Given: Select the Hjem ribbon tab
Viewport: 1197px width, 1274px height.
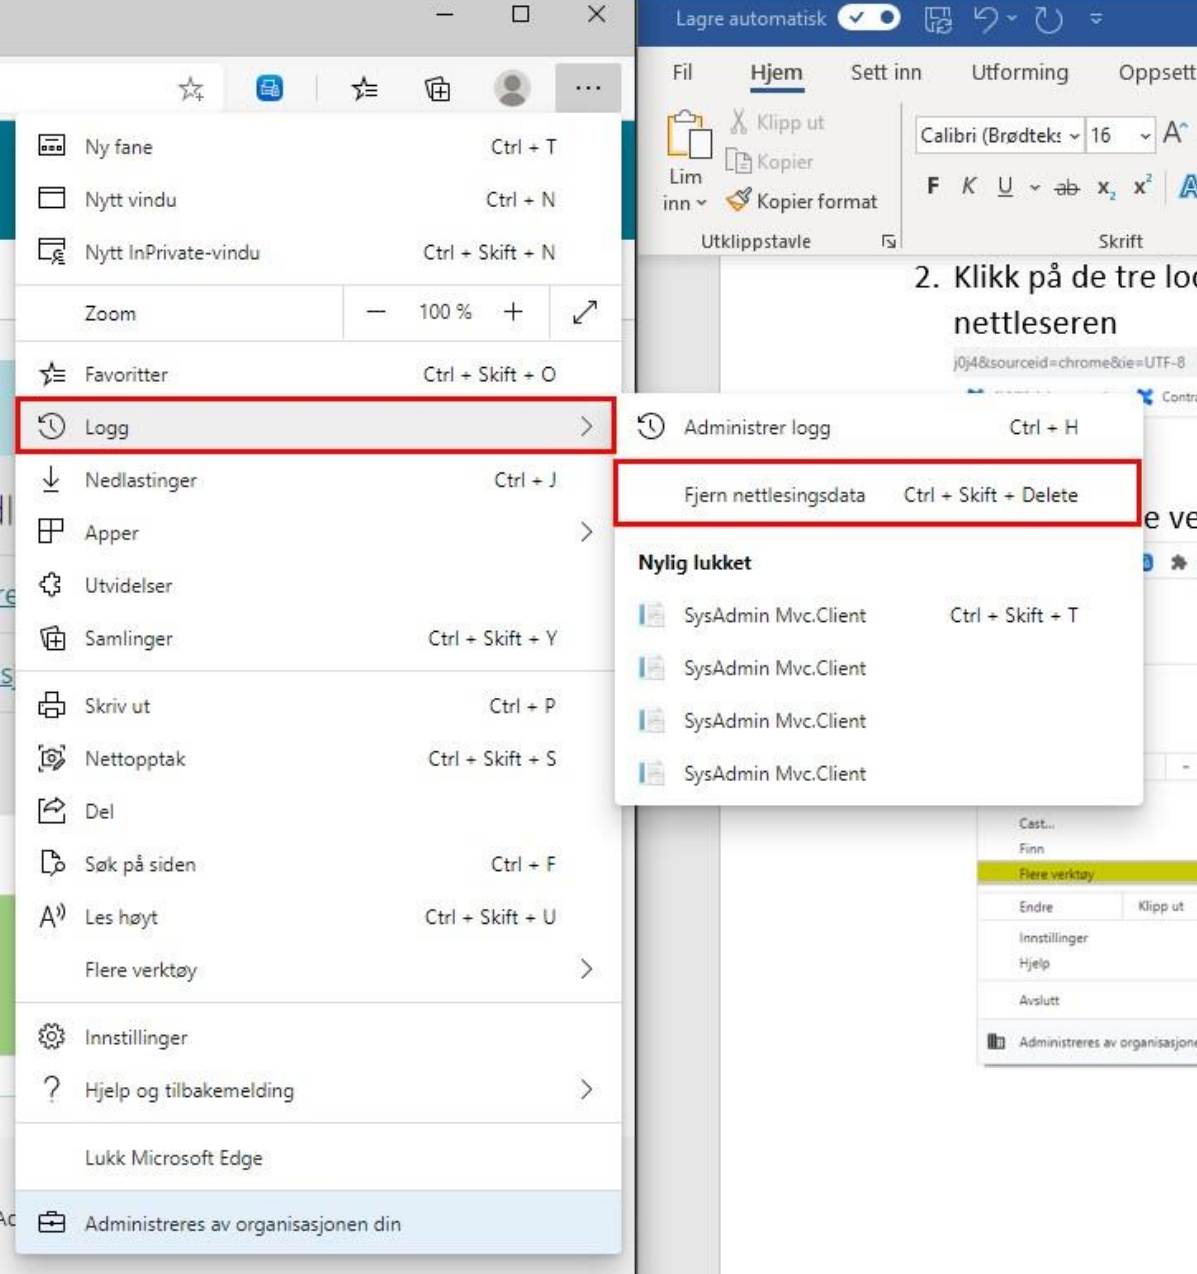Looking at the screenshot, I should coord(776,72).
